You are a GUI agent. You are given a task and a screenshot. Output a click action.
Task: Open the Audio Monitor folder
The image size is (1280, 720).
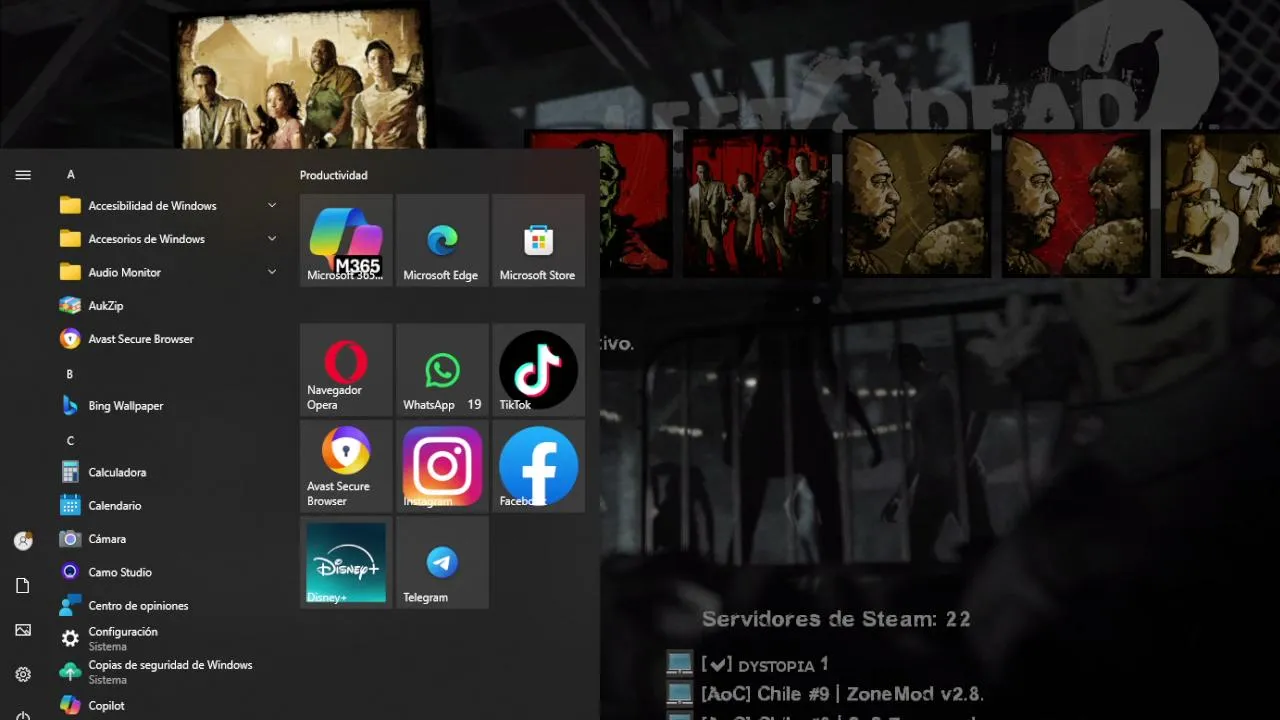pyautogui.click(x=170, y=272)
